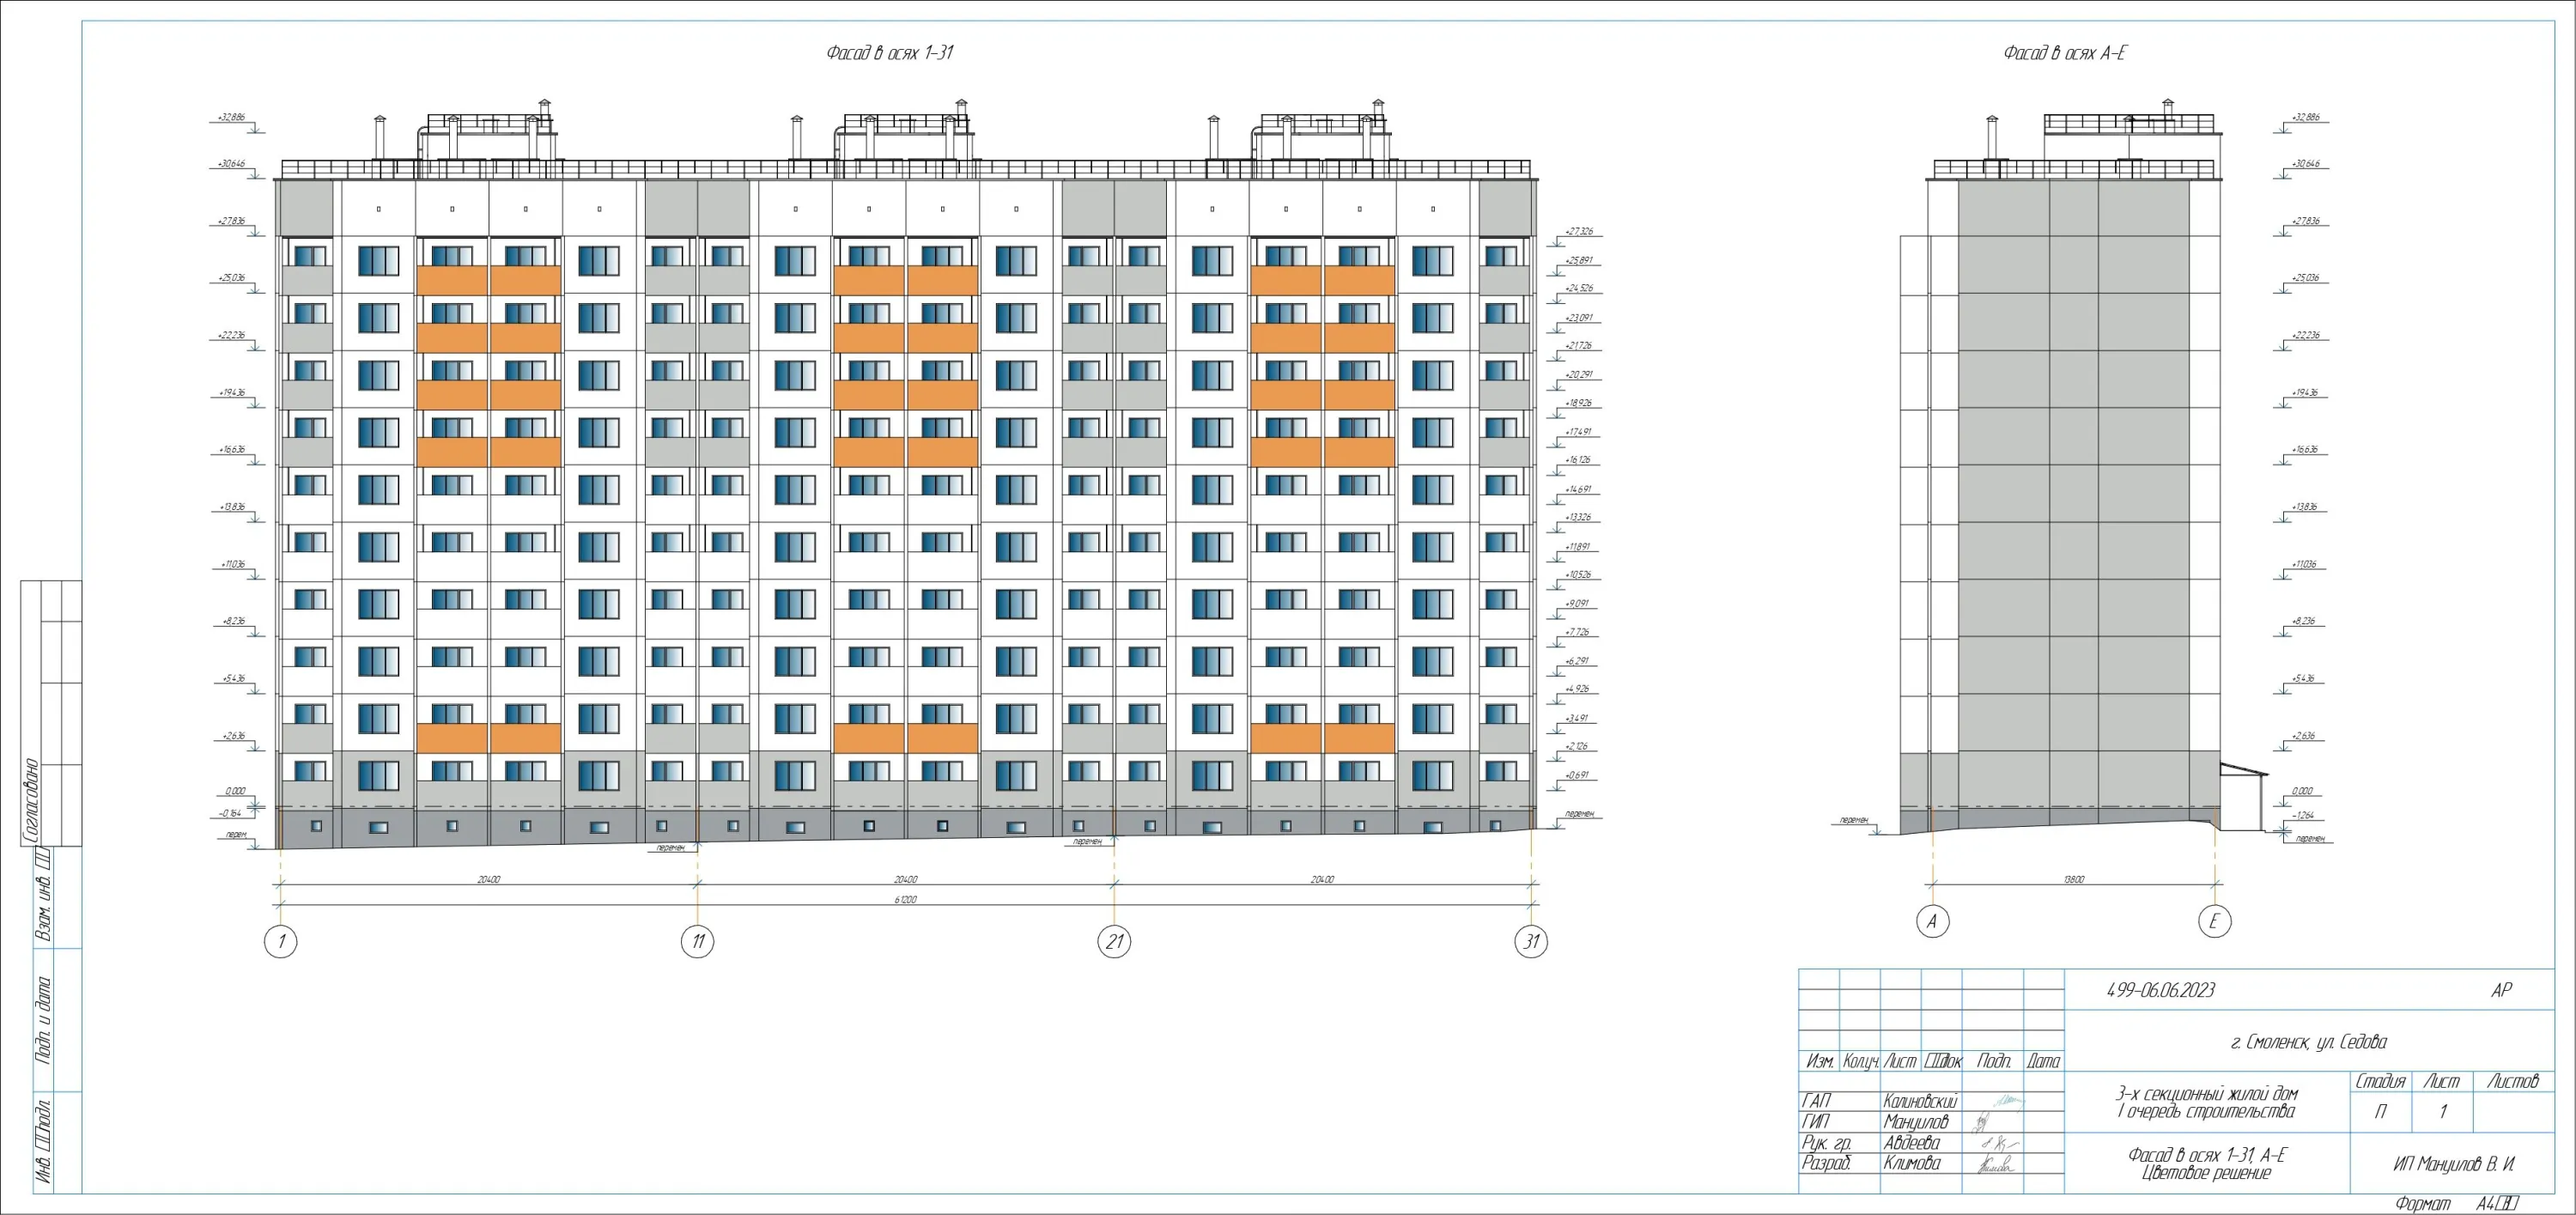Click the 'Изм.' header cell
This screenshot has height=1215, width=2576.
[1819, 1061]
